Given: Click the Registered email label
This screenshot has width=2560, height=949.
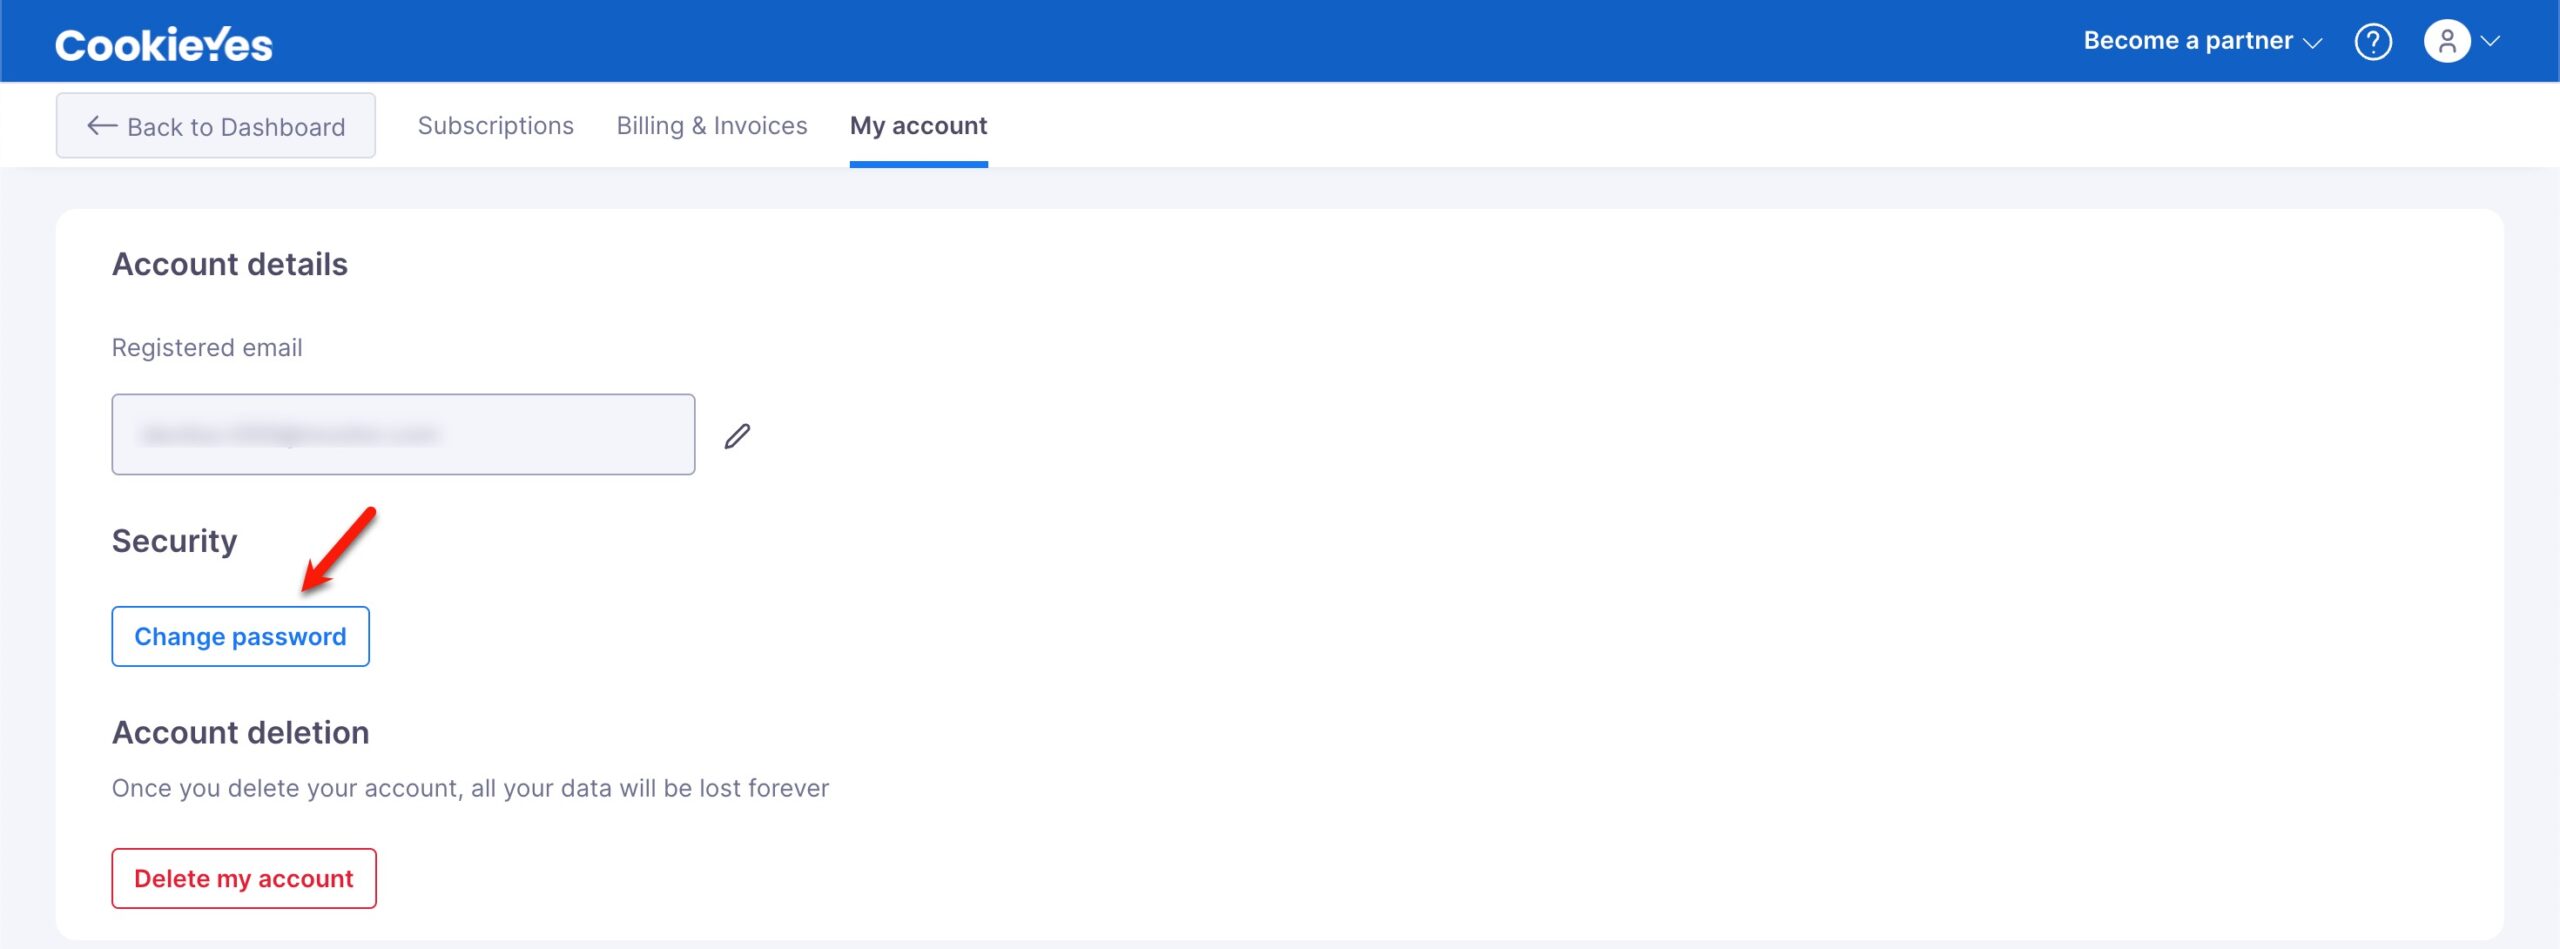Looking at the screenshot, I should (206, 348).
